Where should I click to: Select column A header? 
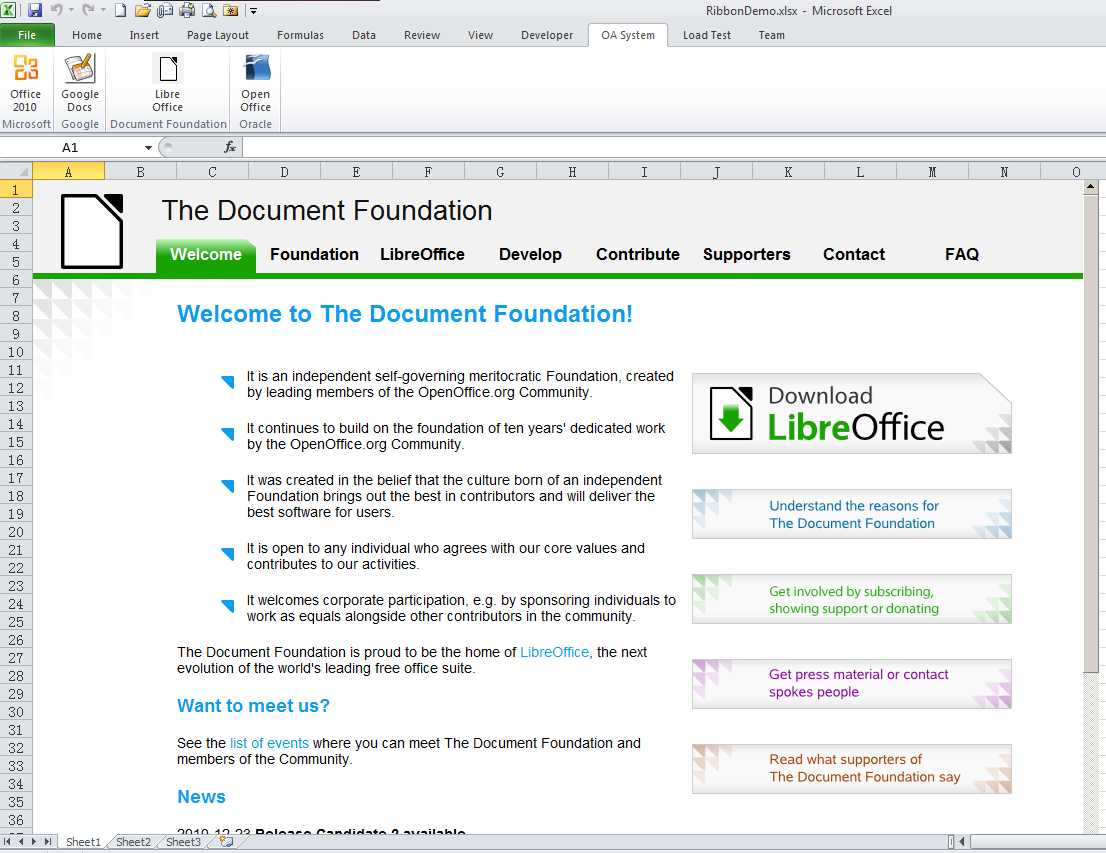pos(68,171)
